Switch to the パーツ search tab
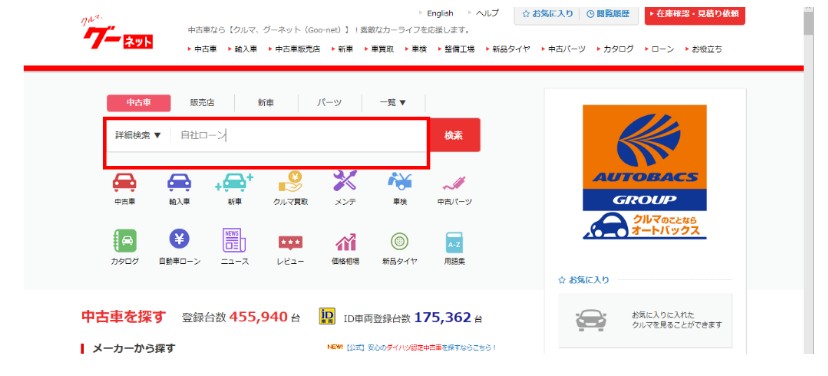Viewport: 828px width, 376px height. pyautogui.click(x=329, y=103)
